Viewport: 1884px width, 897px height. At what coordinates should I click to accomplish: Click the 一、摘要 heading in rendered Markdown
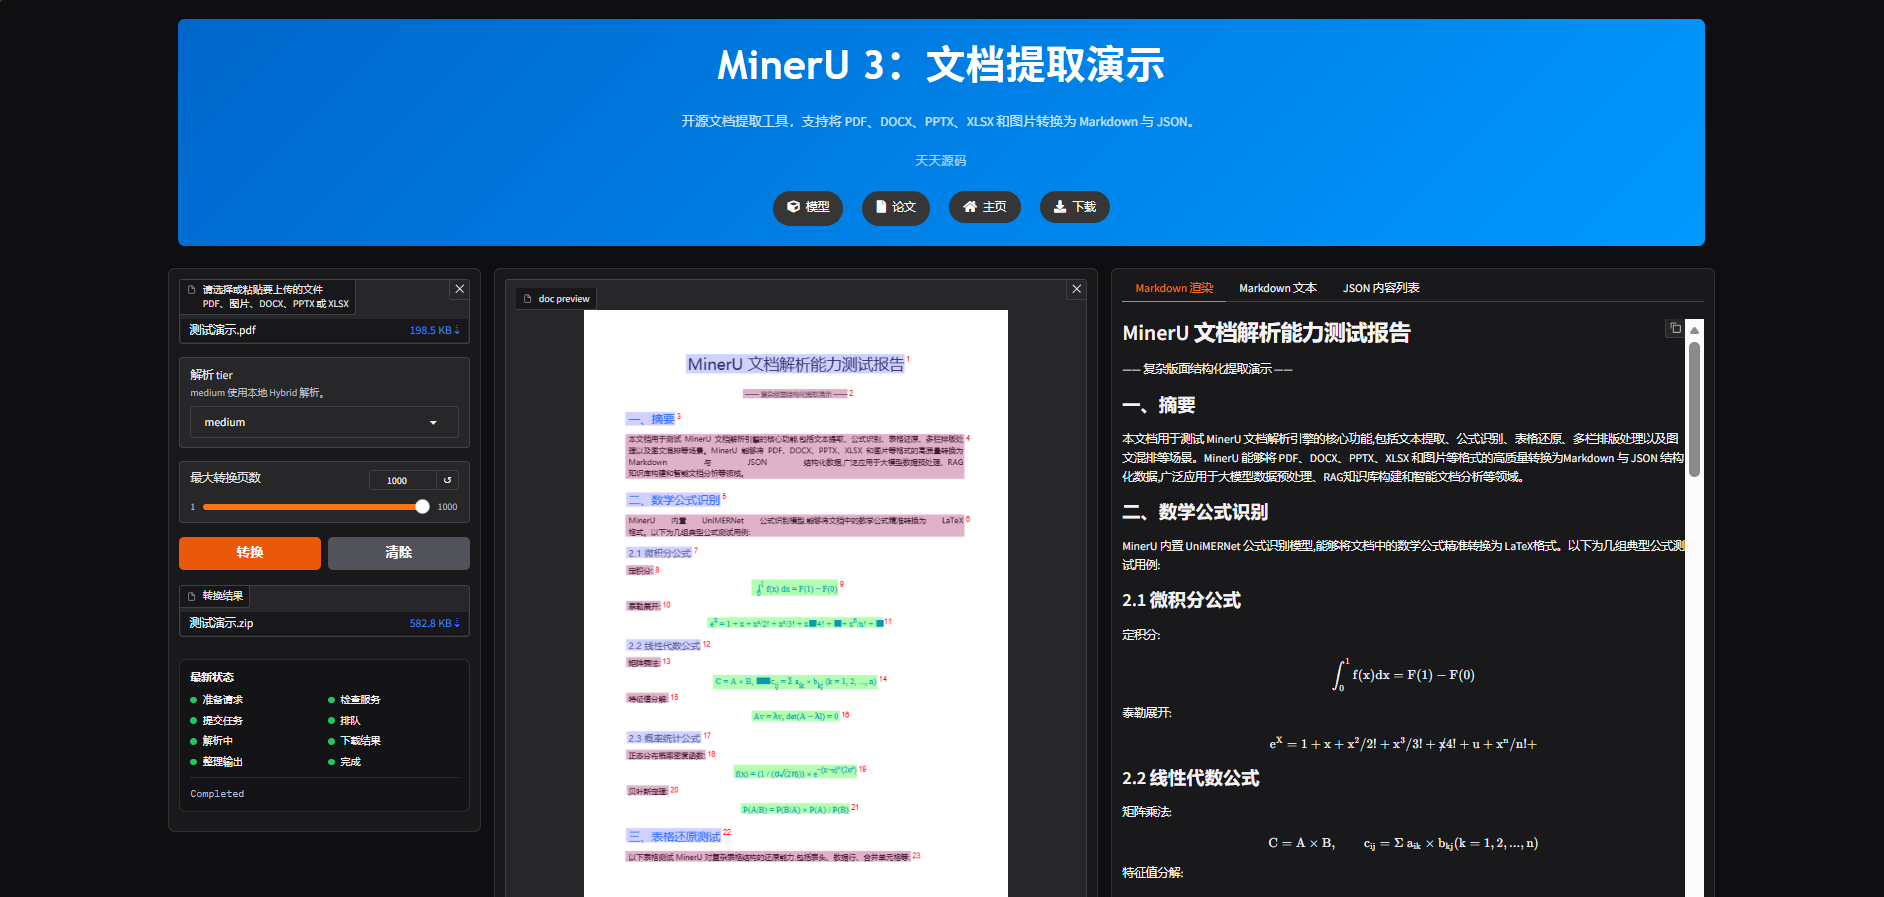click(1159, 405)
